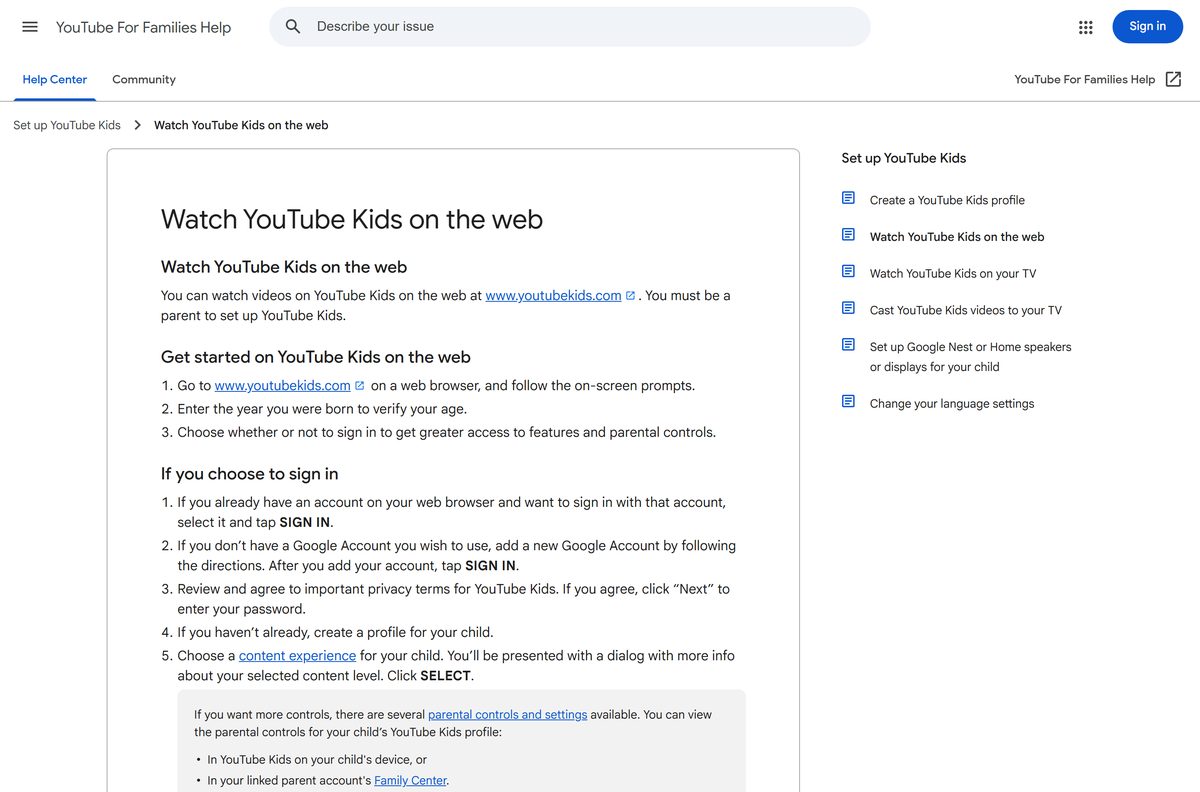Open www.youtubekids.com link in intro paragraph
This screenshot has height=792, width=1200.
[x=553, y=296]
